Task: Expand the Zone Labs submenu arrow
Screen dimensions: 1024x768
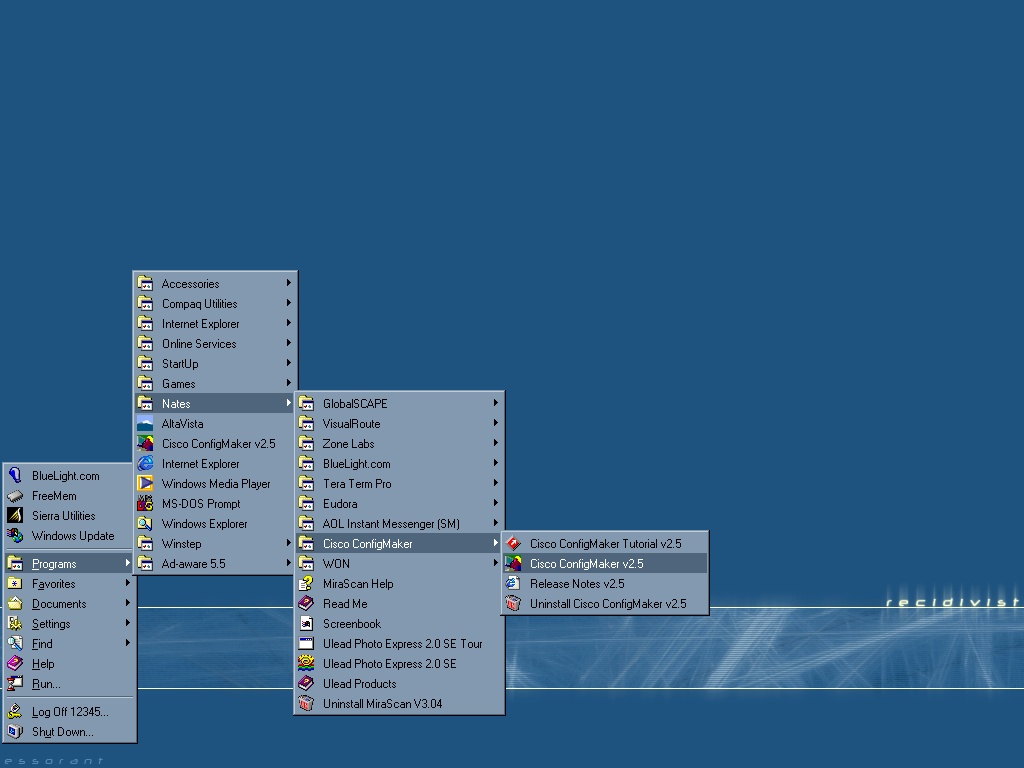Action: pos(496,443)
